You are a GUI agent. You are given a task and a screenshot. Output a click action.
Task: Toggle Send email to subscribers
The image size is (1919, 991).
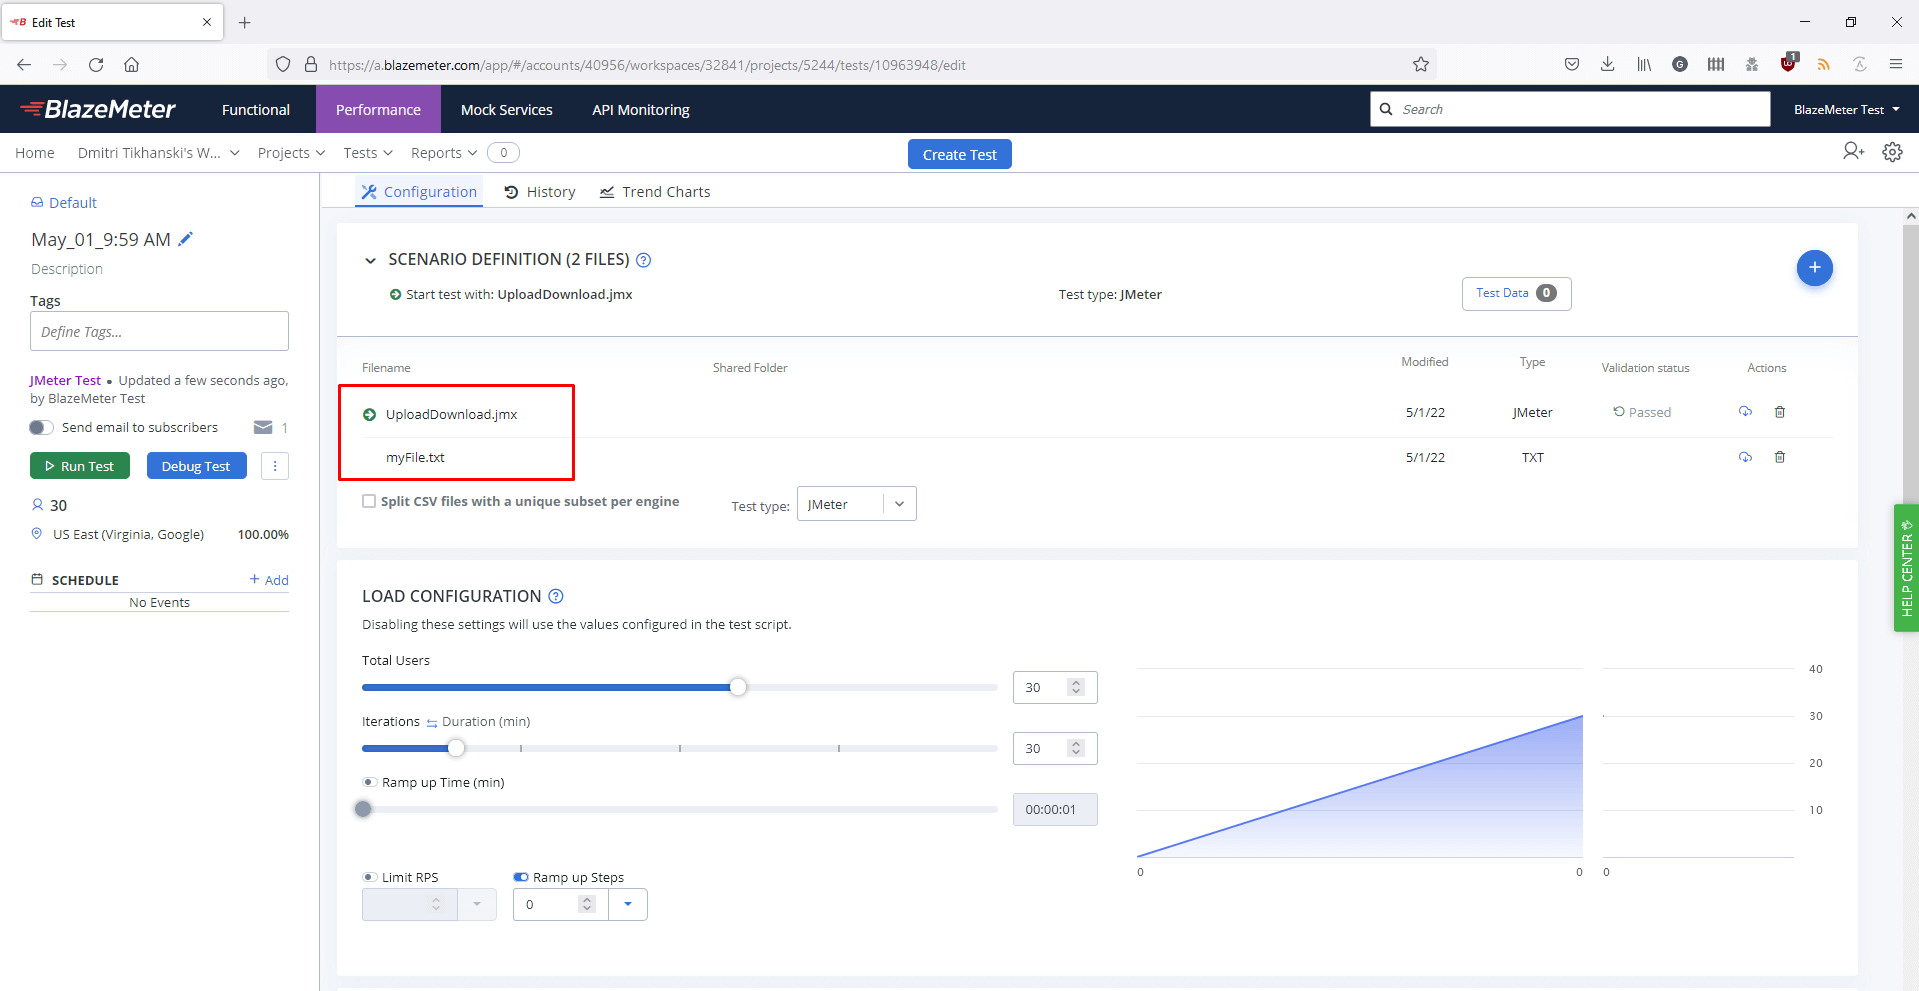pos(41,427)
